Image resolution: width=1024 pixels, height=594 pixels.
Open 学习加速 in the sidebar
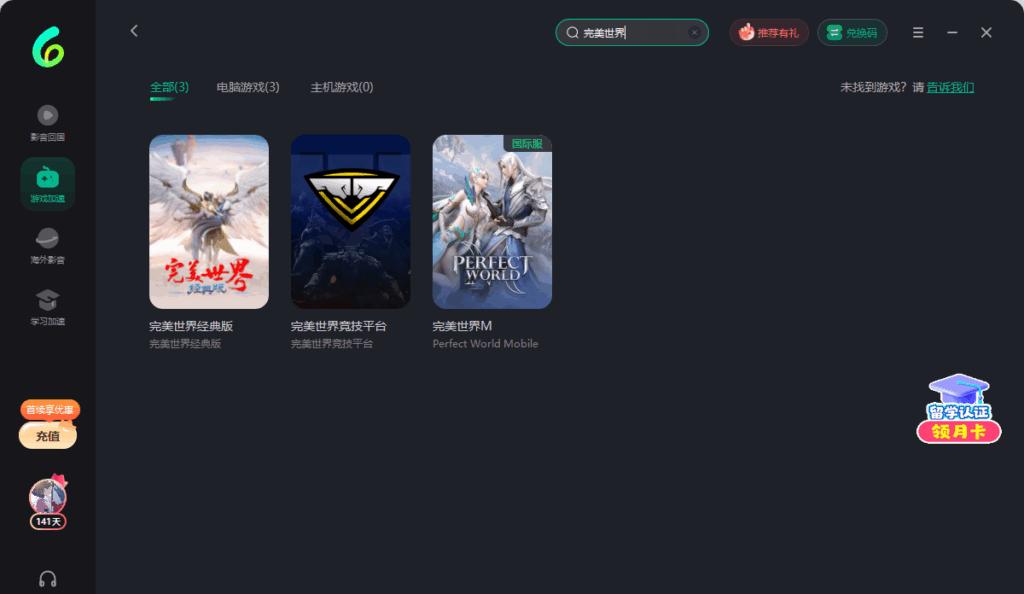coord(48,307)
